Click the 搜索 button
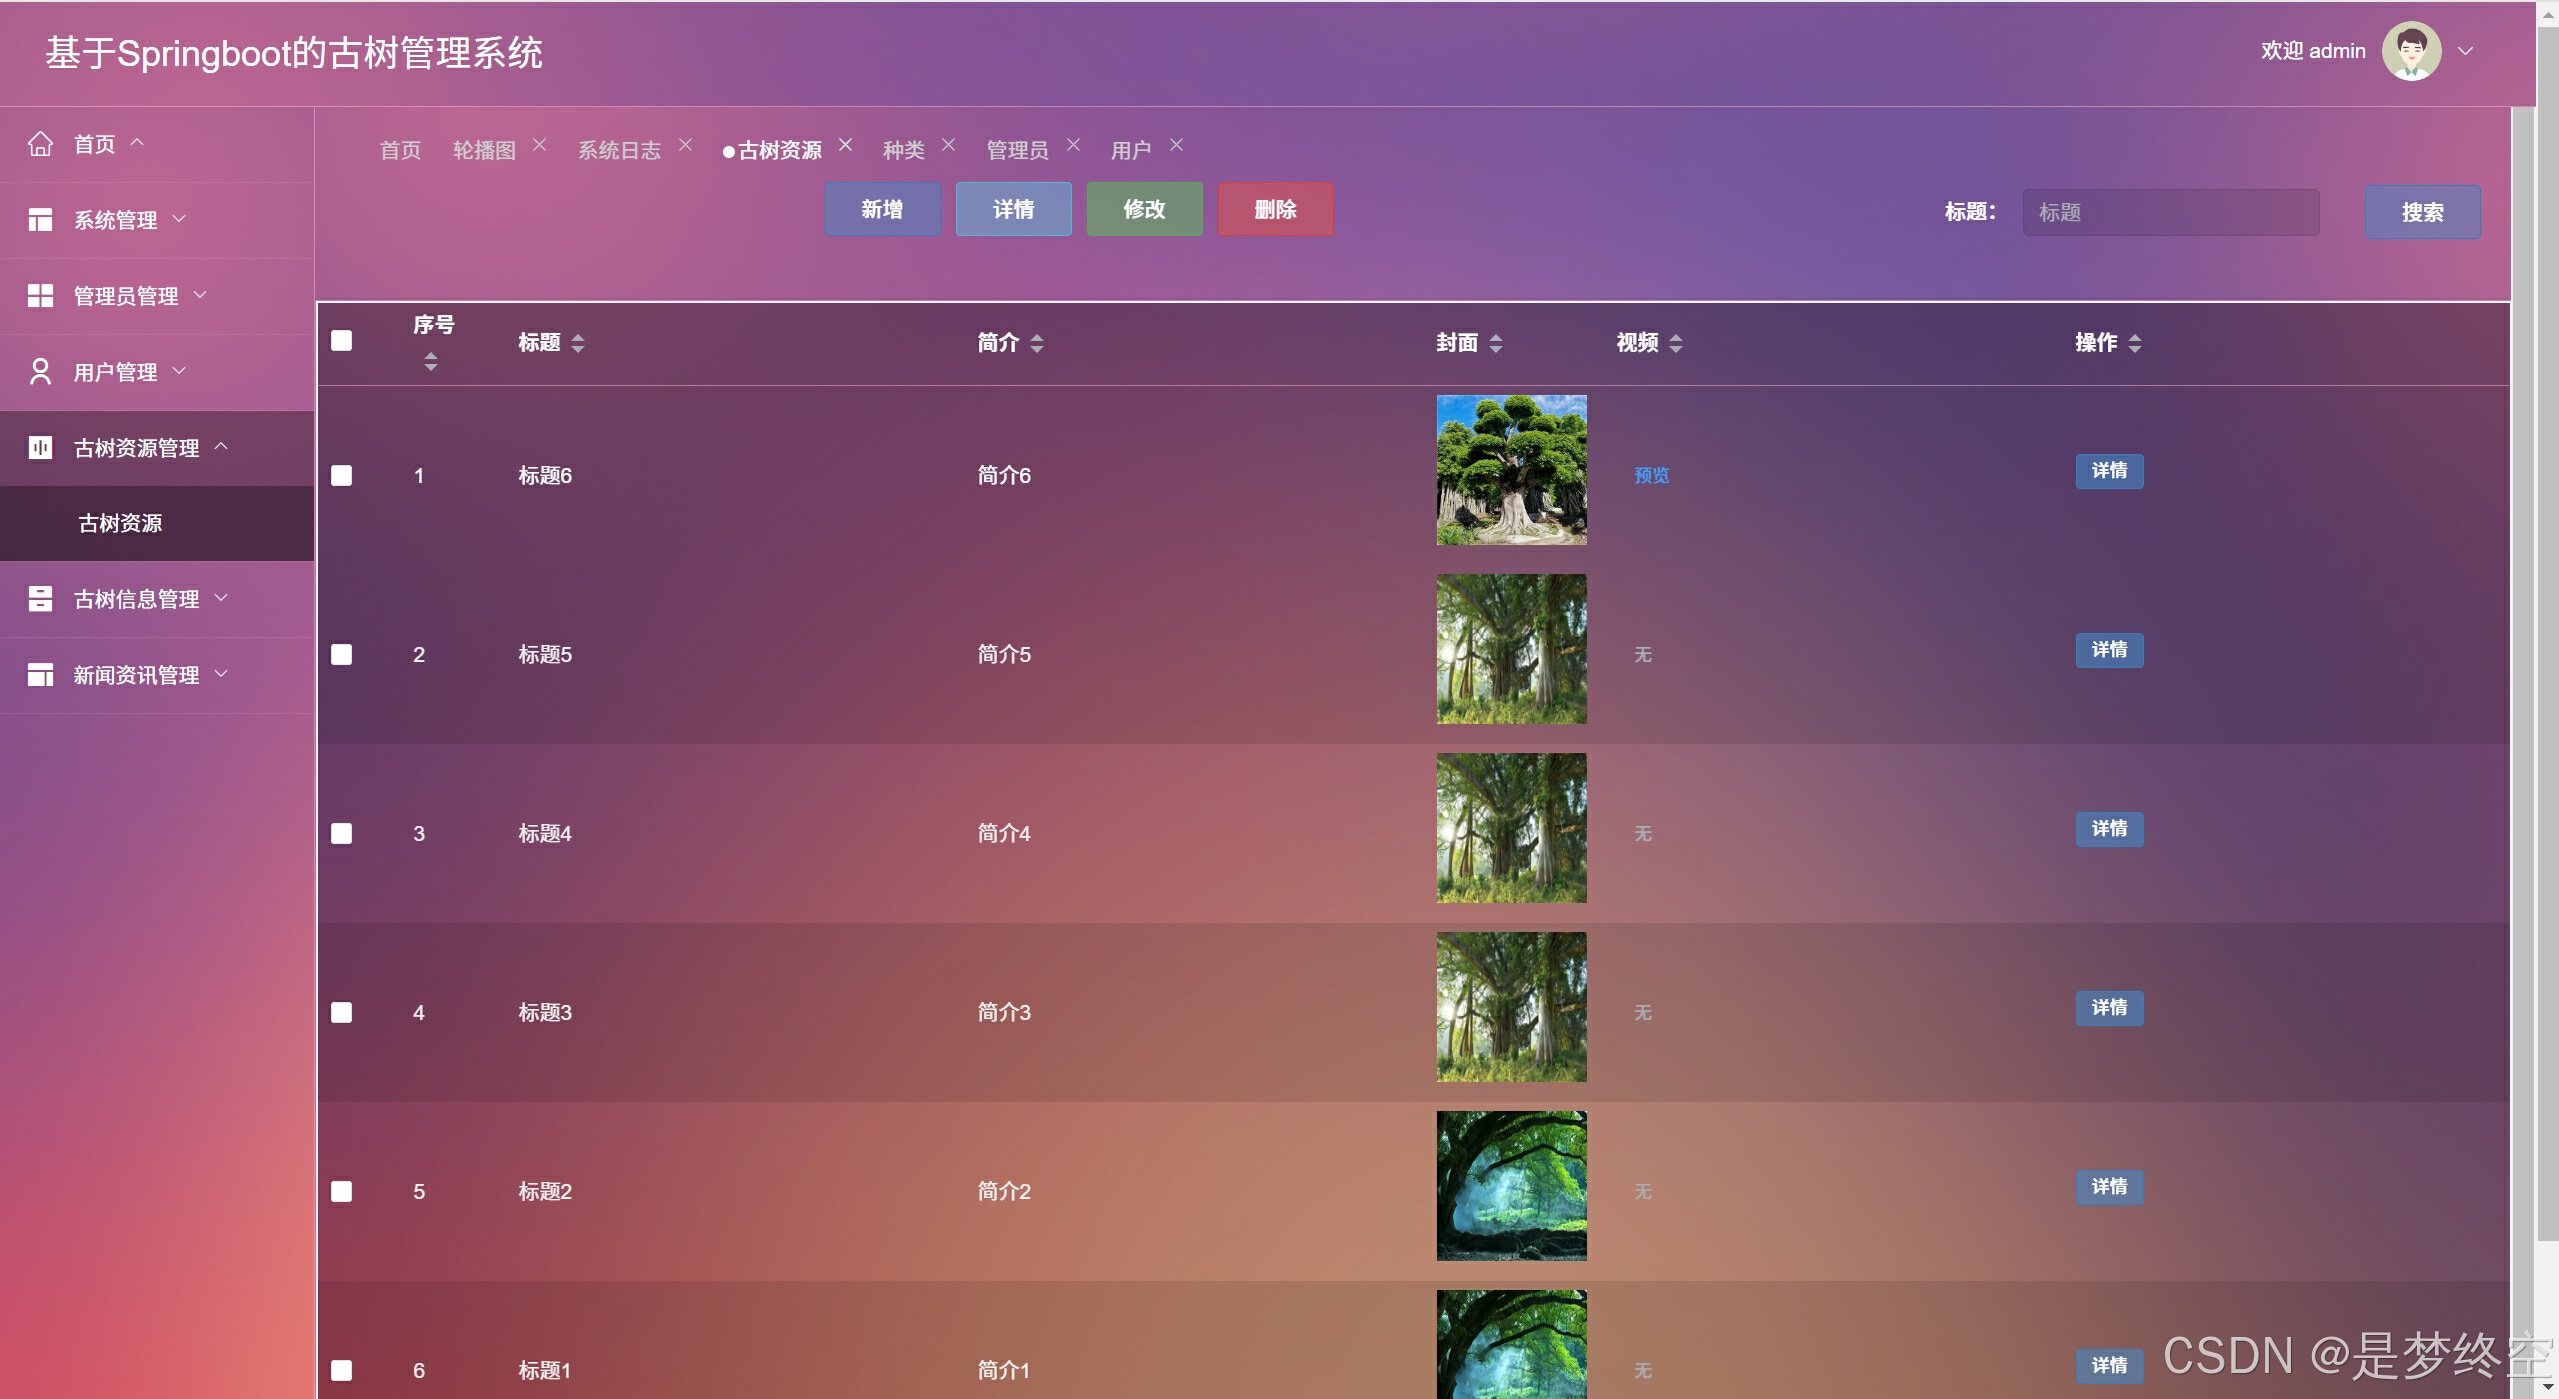Screen dimensions: 2559x1399 [x=2422, y=212]
